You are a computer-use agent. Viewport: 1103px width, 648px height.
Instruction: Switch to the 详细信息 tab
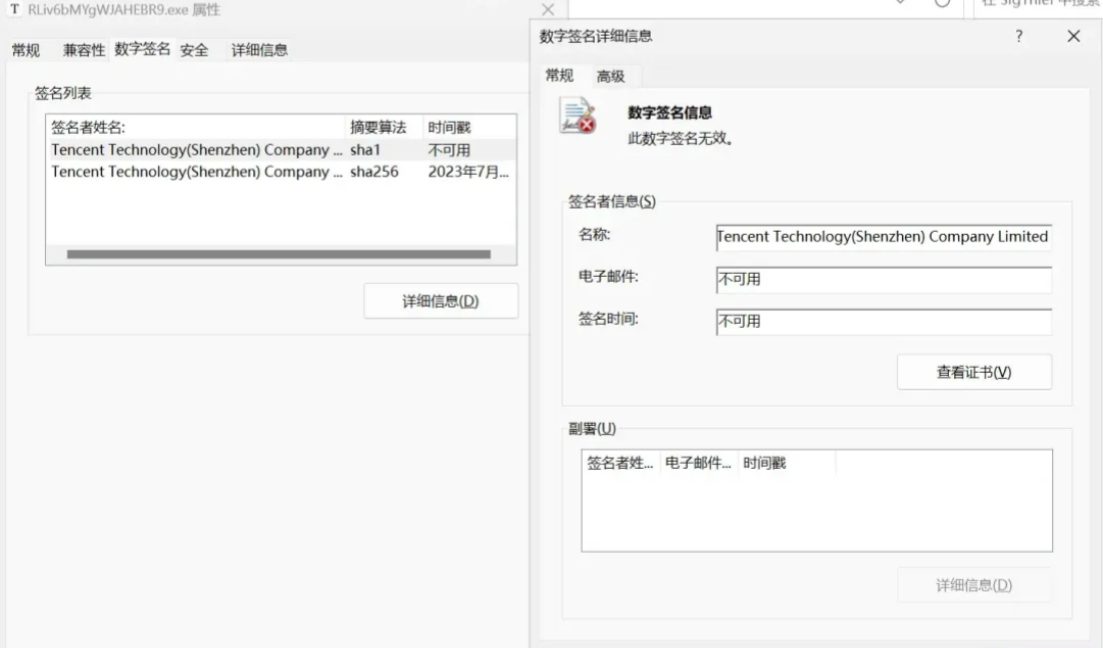click(260, 50)
